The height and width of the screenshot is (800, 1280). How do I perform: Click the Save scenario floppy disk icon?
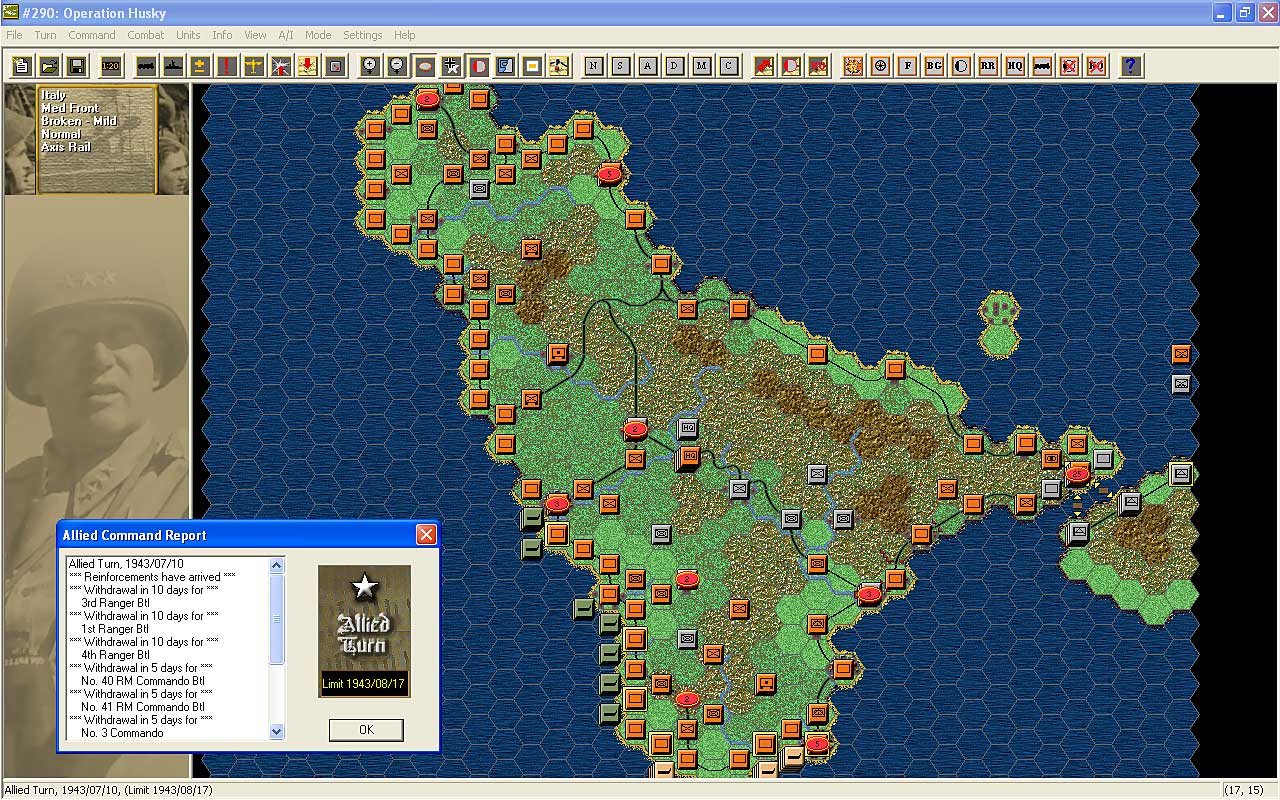click(x=76, y=66)
